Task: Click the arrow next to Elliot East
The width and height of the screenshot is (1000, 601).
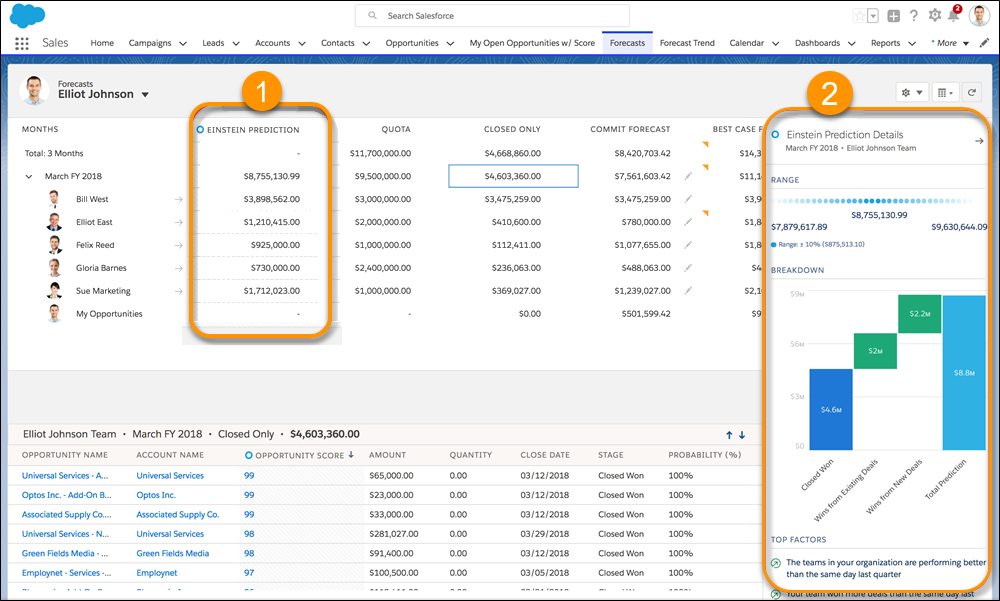Action: click(x=179, y=223)
